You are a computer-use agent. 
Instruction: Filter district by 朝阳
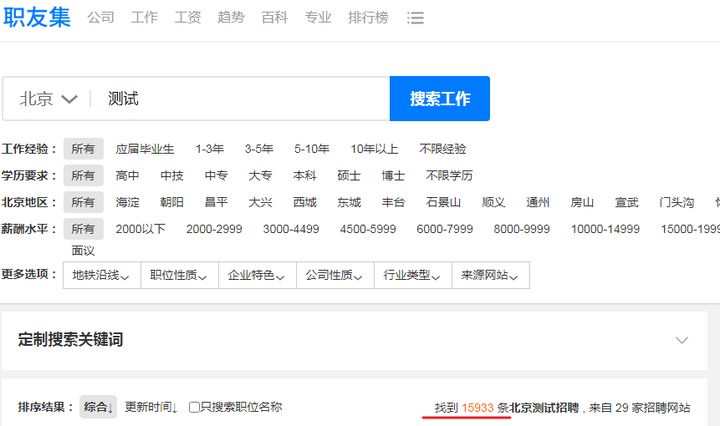[172, 202]
